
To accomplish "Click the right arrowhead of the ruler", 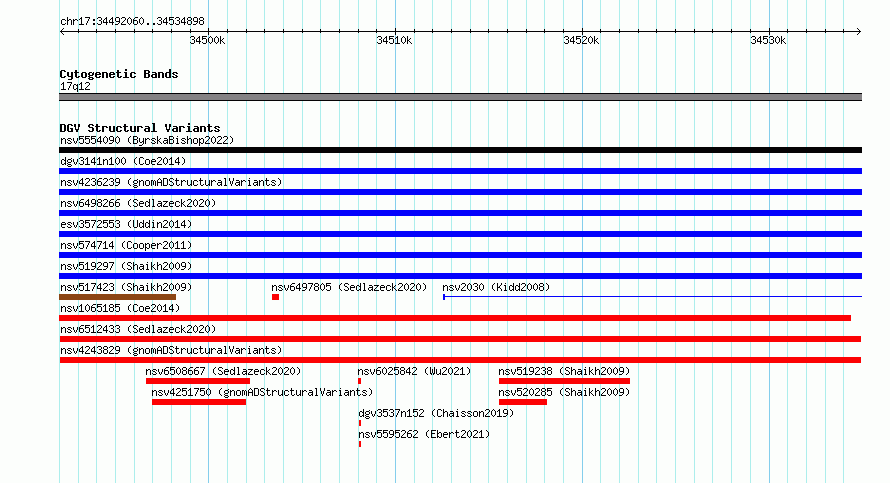I will 859,32.
